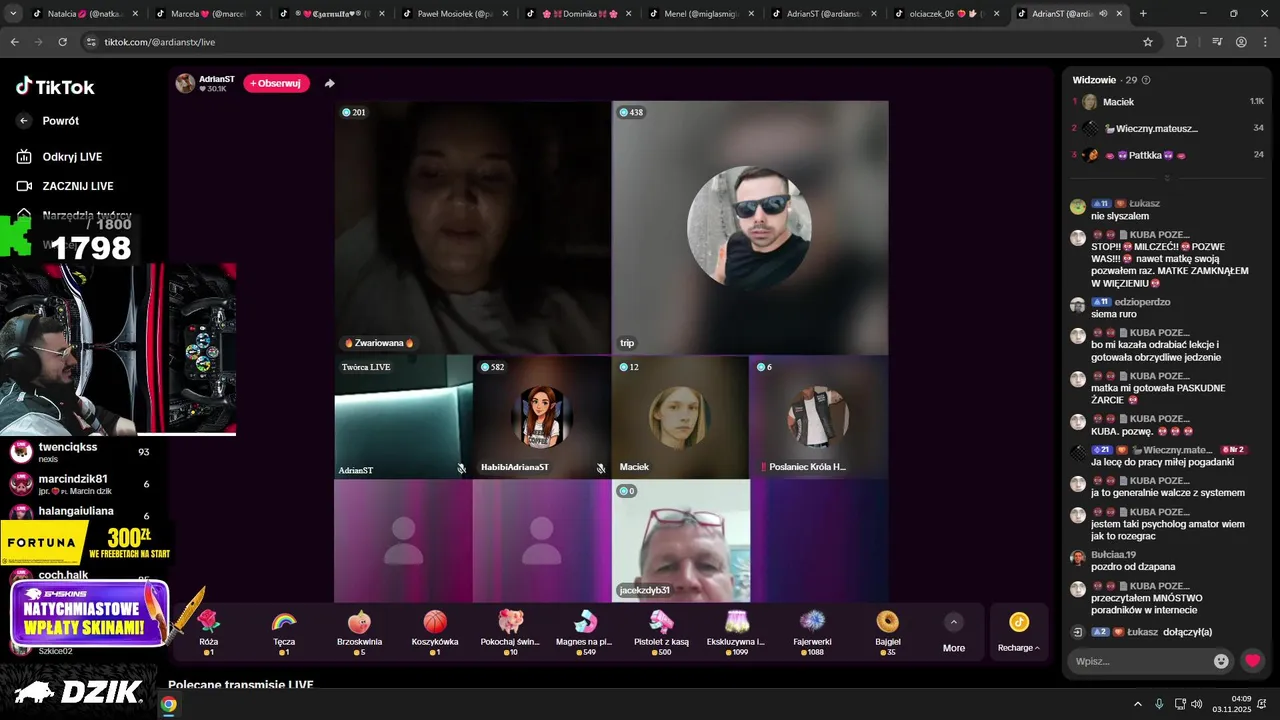Viewport: 1280px width, 720px height.
Task: Send the Tęcza rainbow gift
Action: pyautogui.click(x=284, y=632)
